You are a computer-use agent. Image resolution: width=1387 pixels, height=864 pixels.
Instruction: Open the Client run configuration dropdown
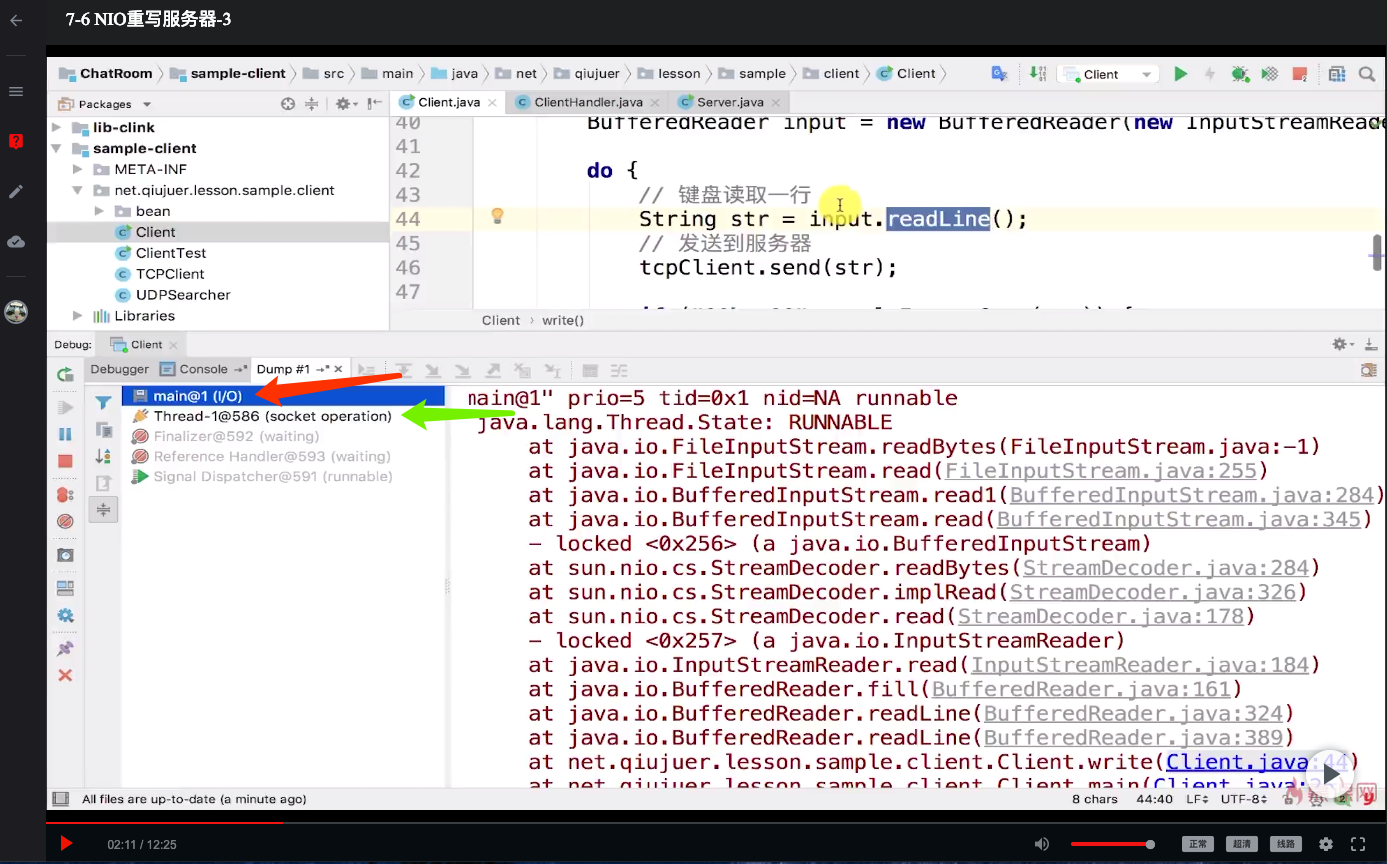1108,74
